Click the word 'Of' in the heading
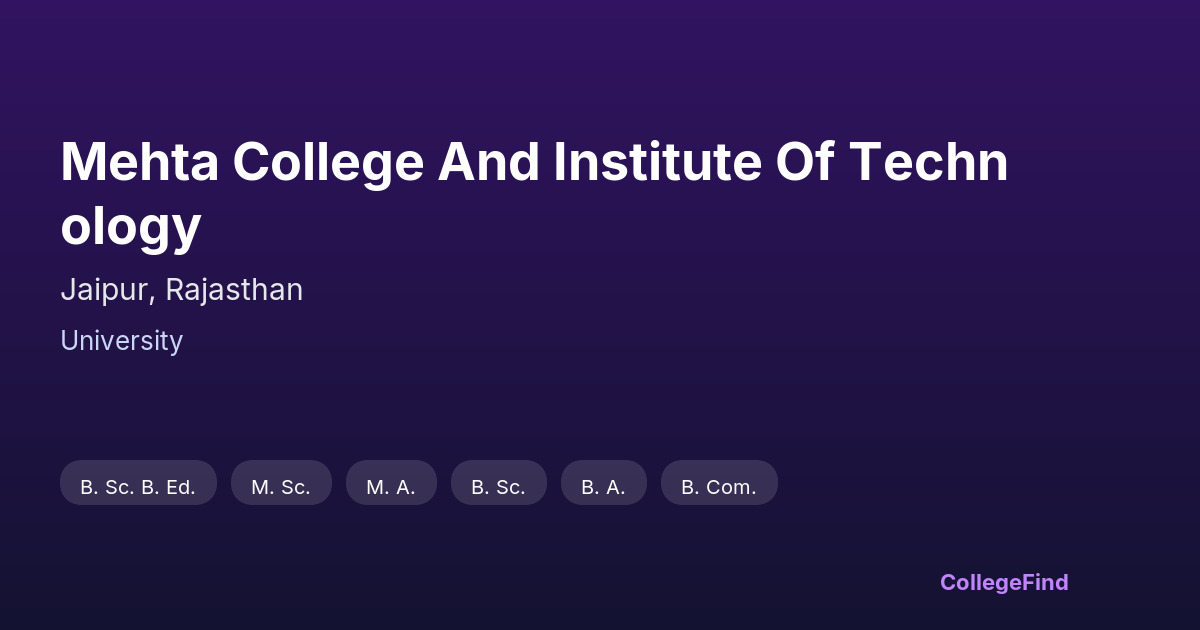The image size is (1200, 630). click(805, 163)
